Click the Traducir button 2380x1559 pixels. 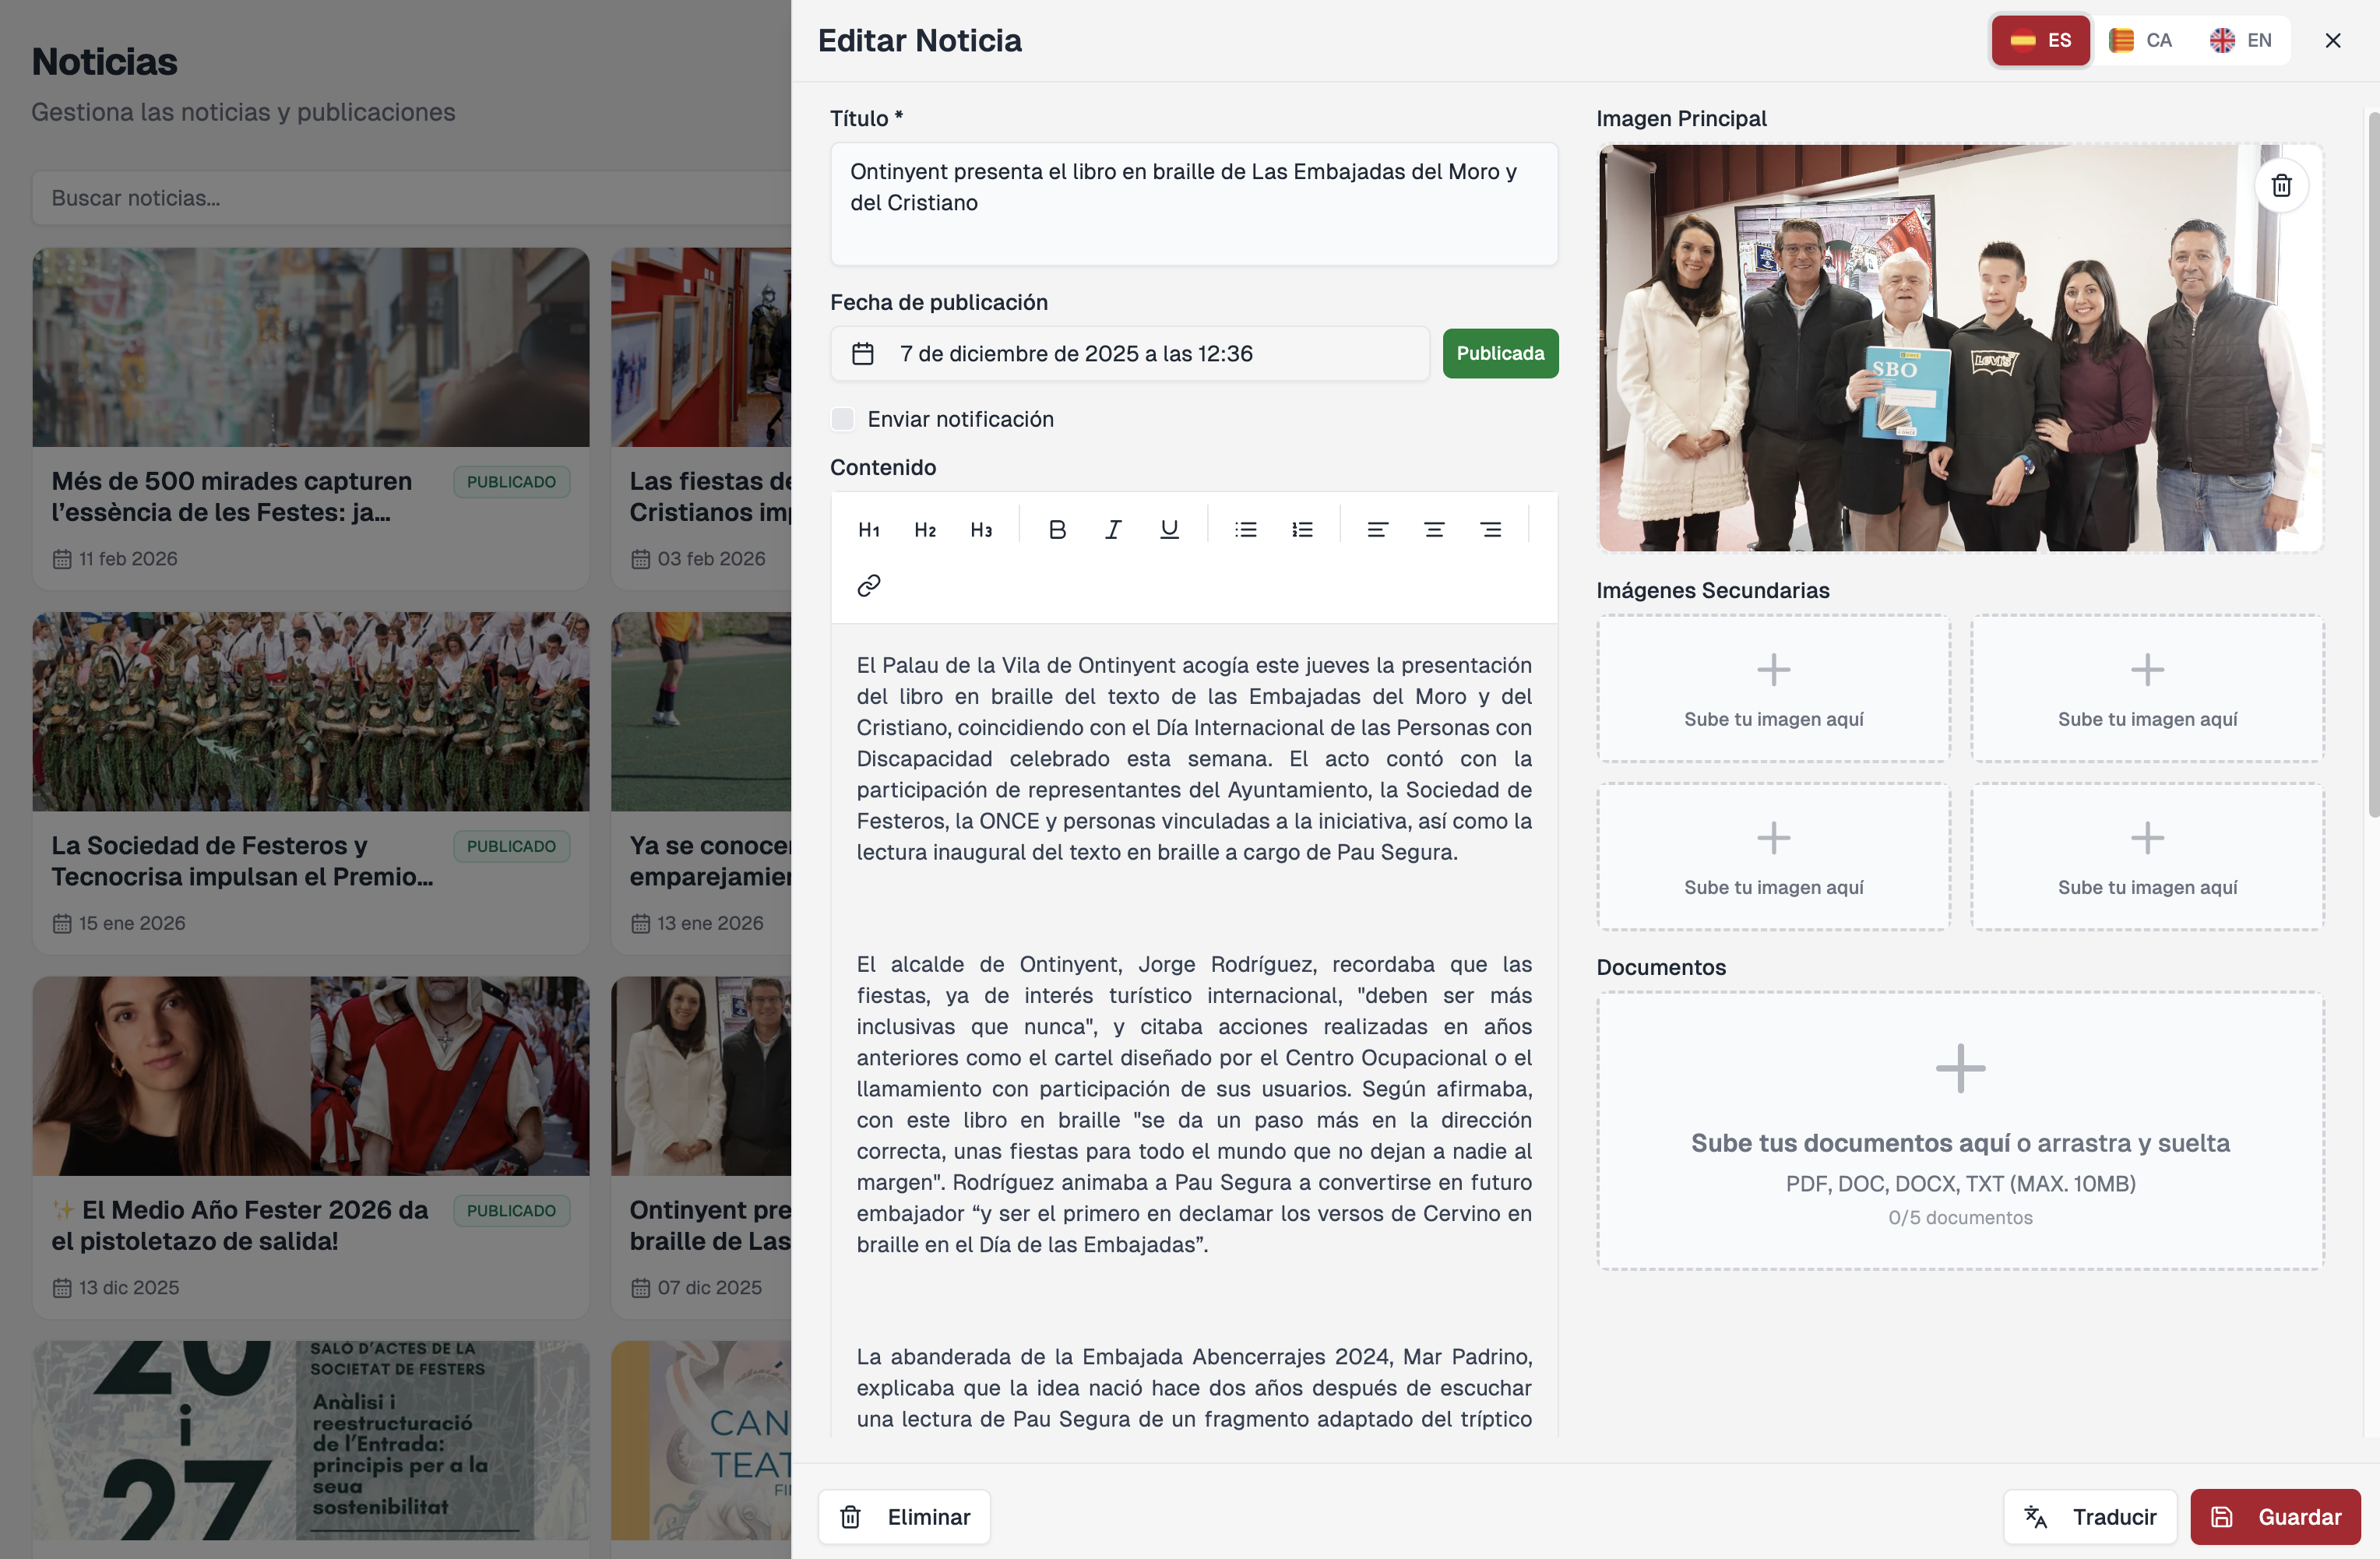[2090, 1517]
